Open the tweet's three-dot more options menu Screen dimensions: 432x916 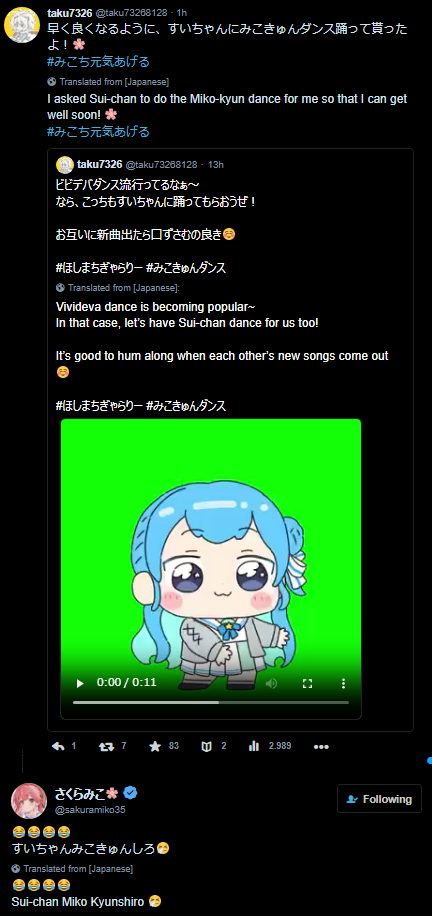click(321, 747)
